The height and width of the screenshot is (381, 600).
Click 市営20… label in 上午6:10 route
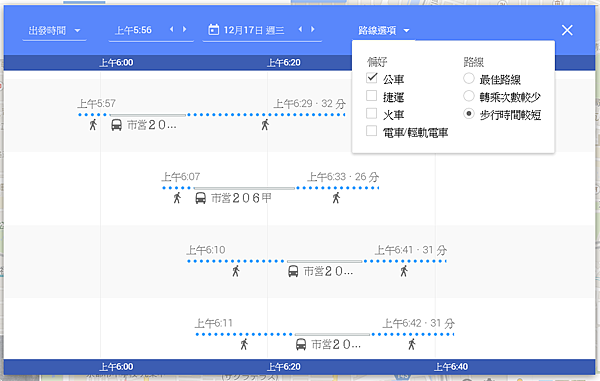(x=328, y=272)
